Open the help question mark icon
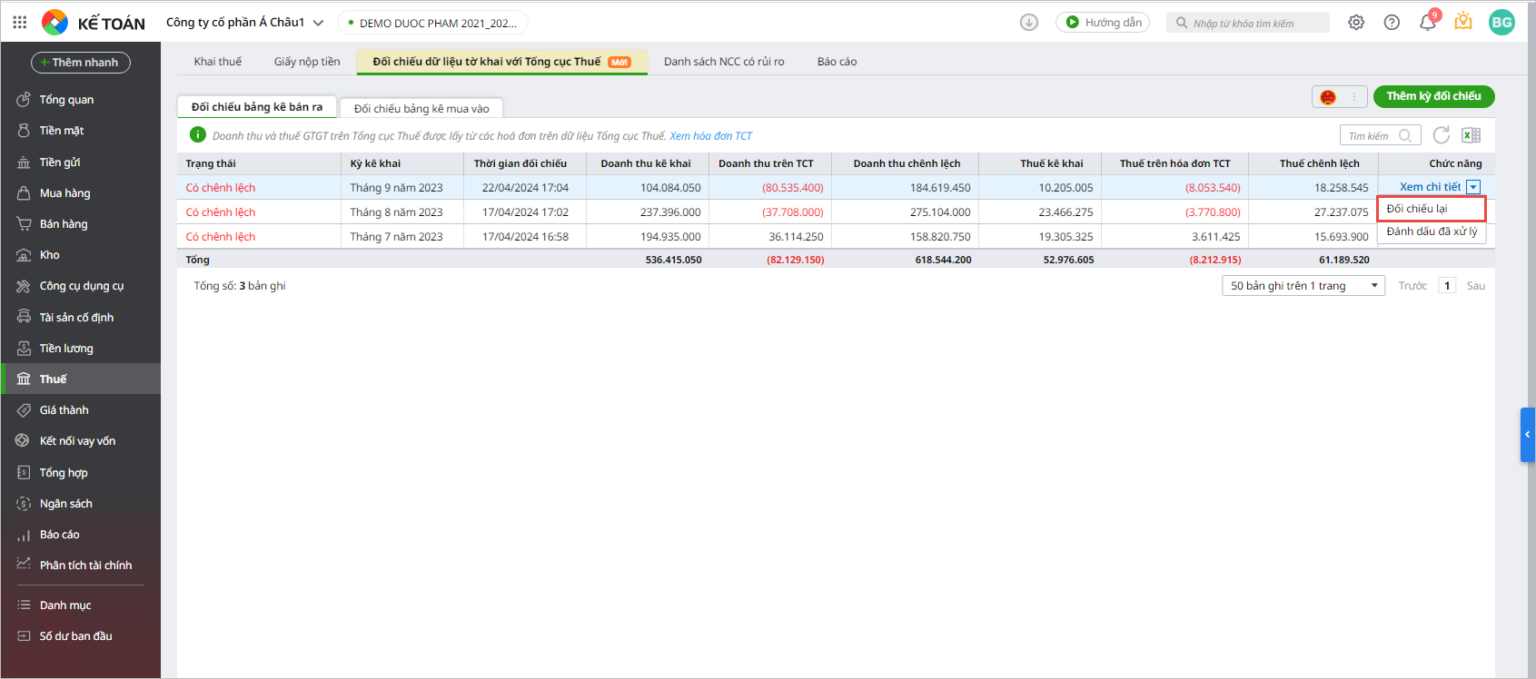This screenshot has width=1536, height=679. pyautogui.click(x=1391, y=22)
